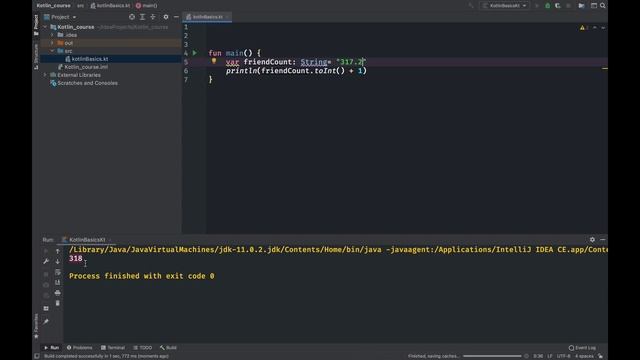Open the Event Log
The image size is (640, 360).
click(x=582, y=348)
